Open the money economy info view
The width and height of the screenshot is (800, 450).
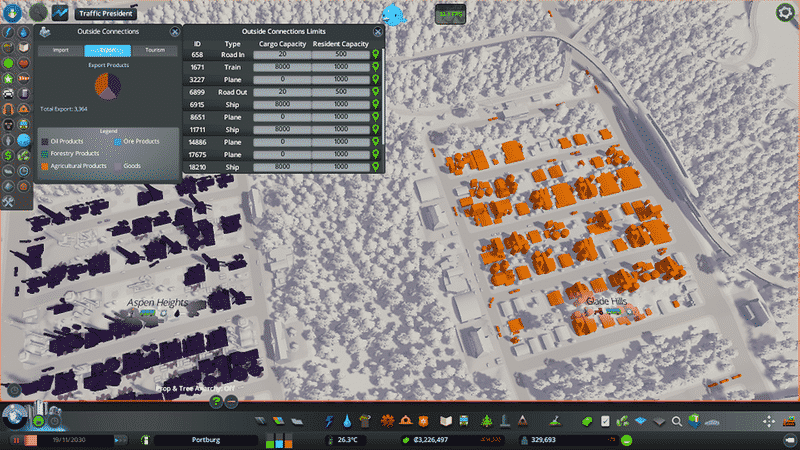pyautogui.click(x=406, y=439)
